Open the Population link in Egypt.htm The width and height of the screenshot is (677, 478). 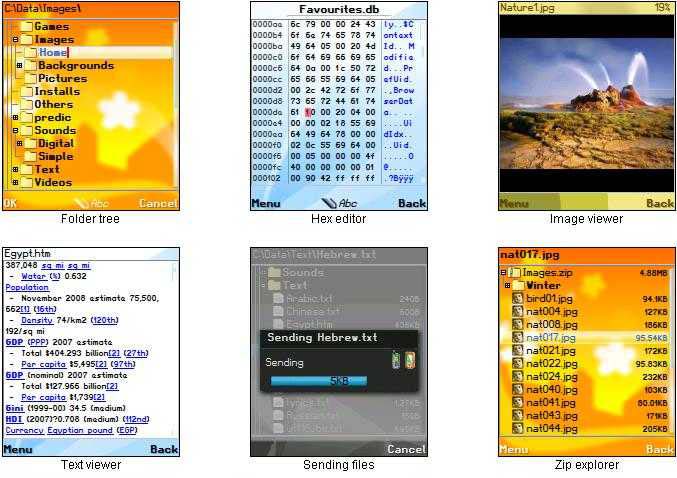(x=27, y=287)
